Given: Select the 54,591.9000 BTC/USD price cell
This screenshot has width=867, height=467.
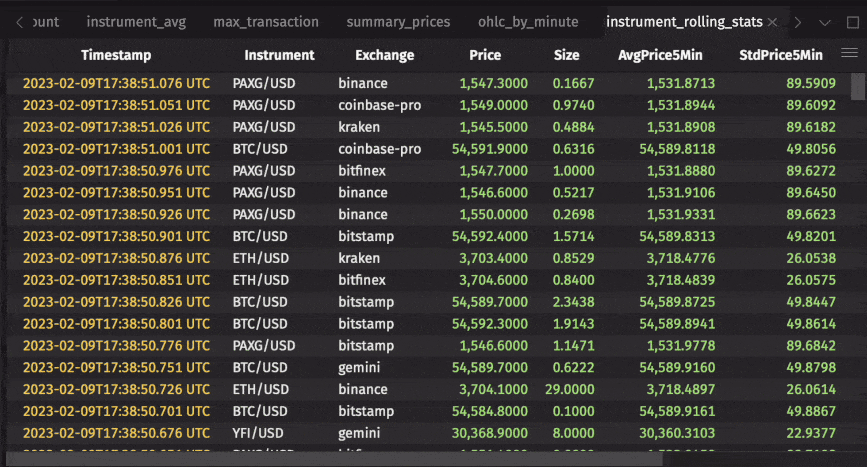Looking at the screenshot, I should tap(490, 149).
